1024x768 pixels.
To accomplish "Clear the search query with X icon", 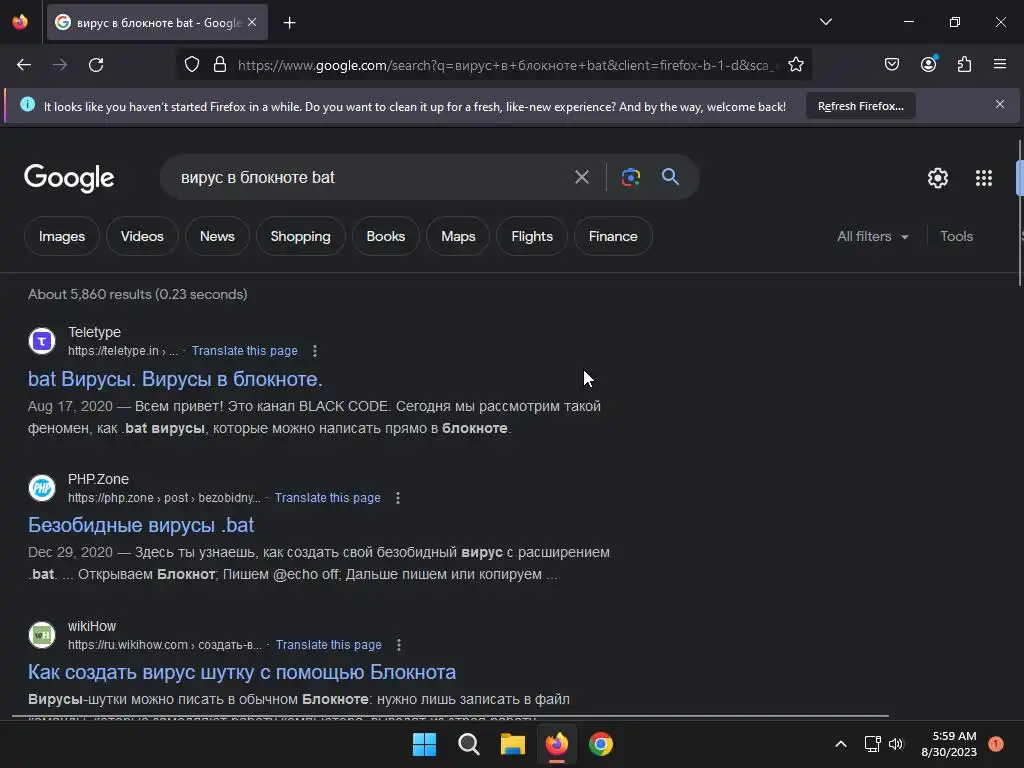I will pyautogui.click(x=582, y=177).
